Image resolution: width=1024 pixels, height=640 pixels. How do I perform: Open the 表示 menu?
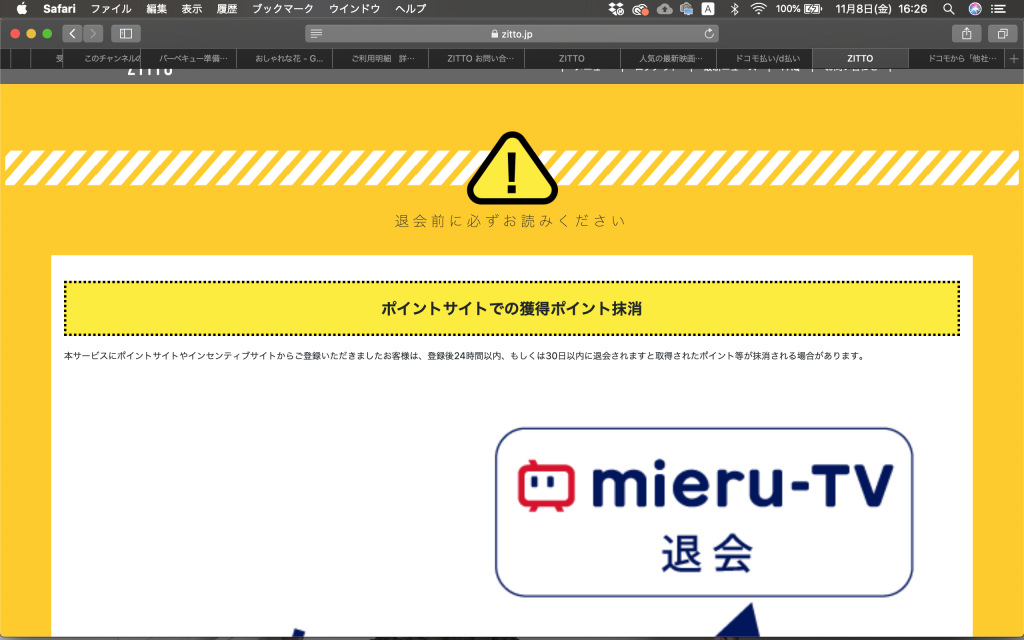[x=192, y=8]
